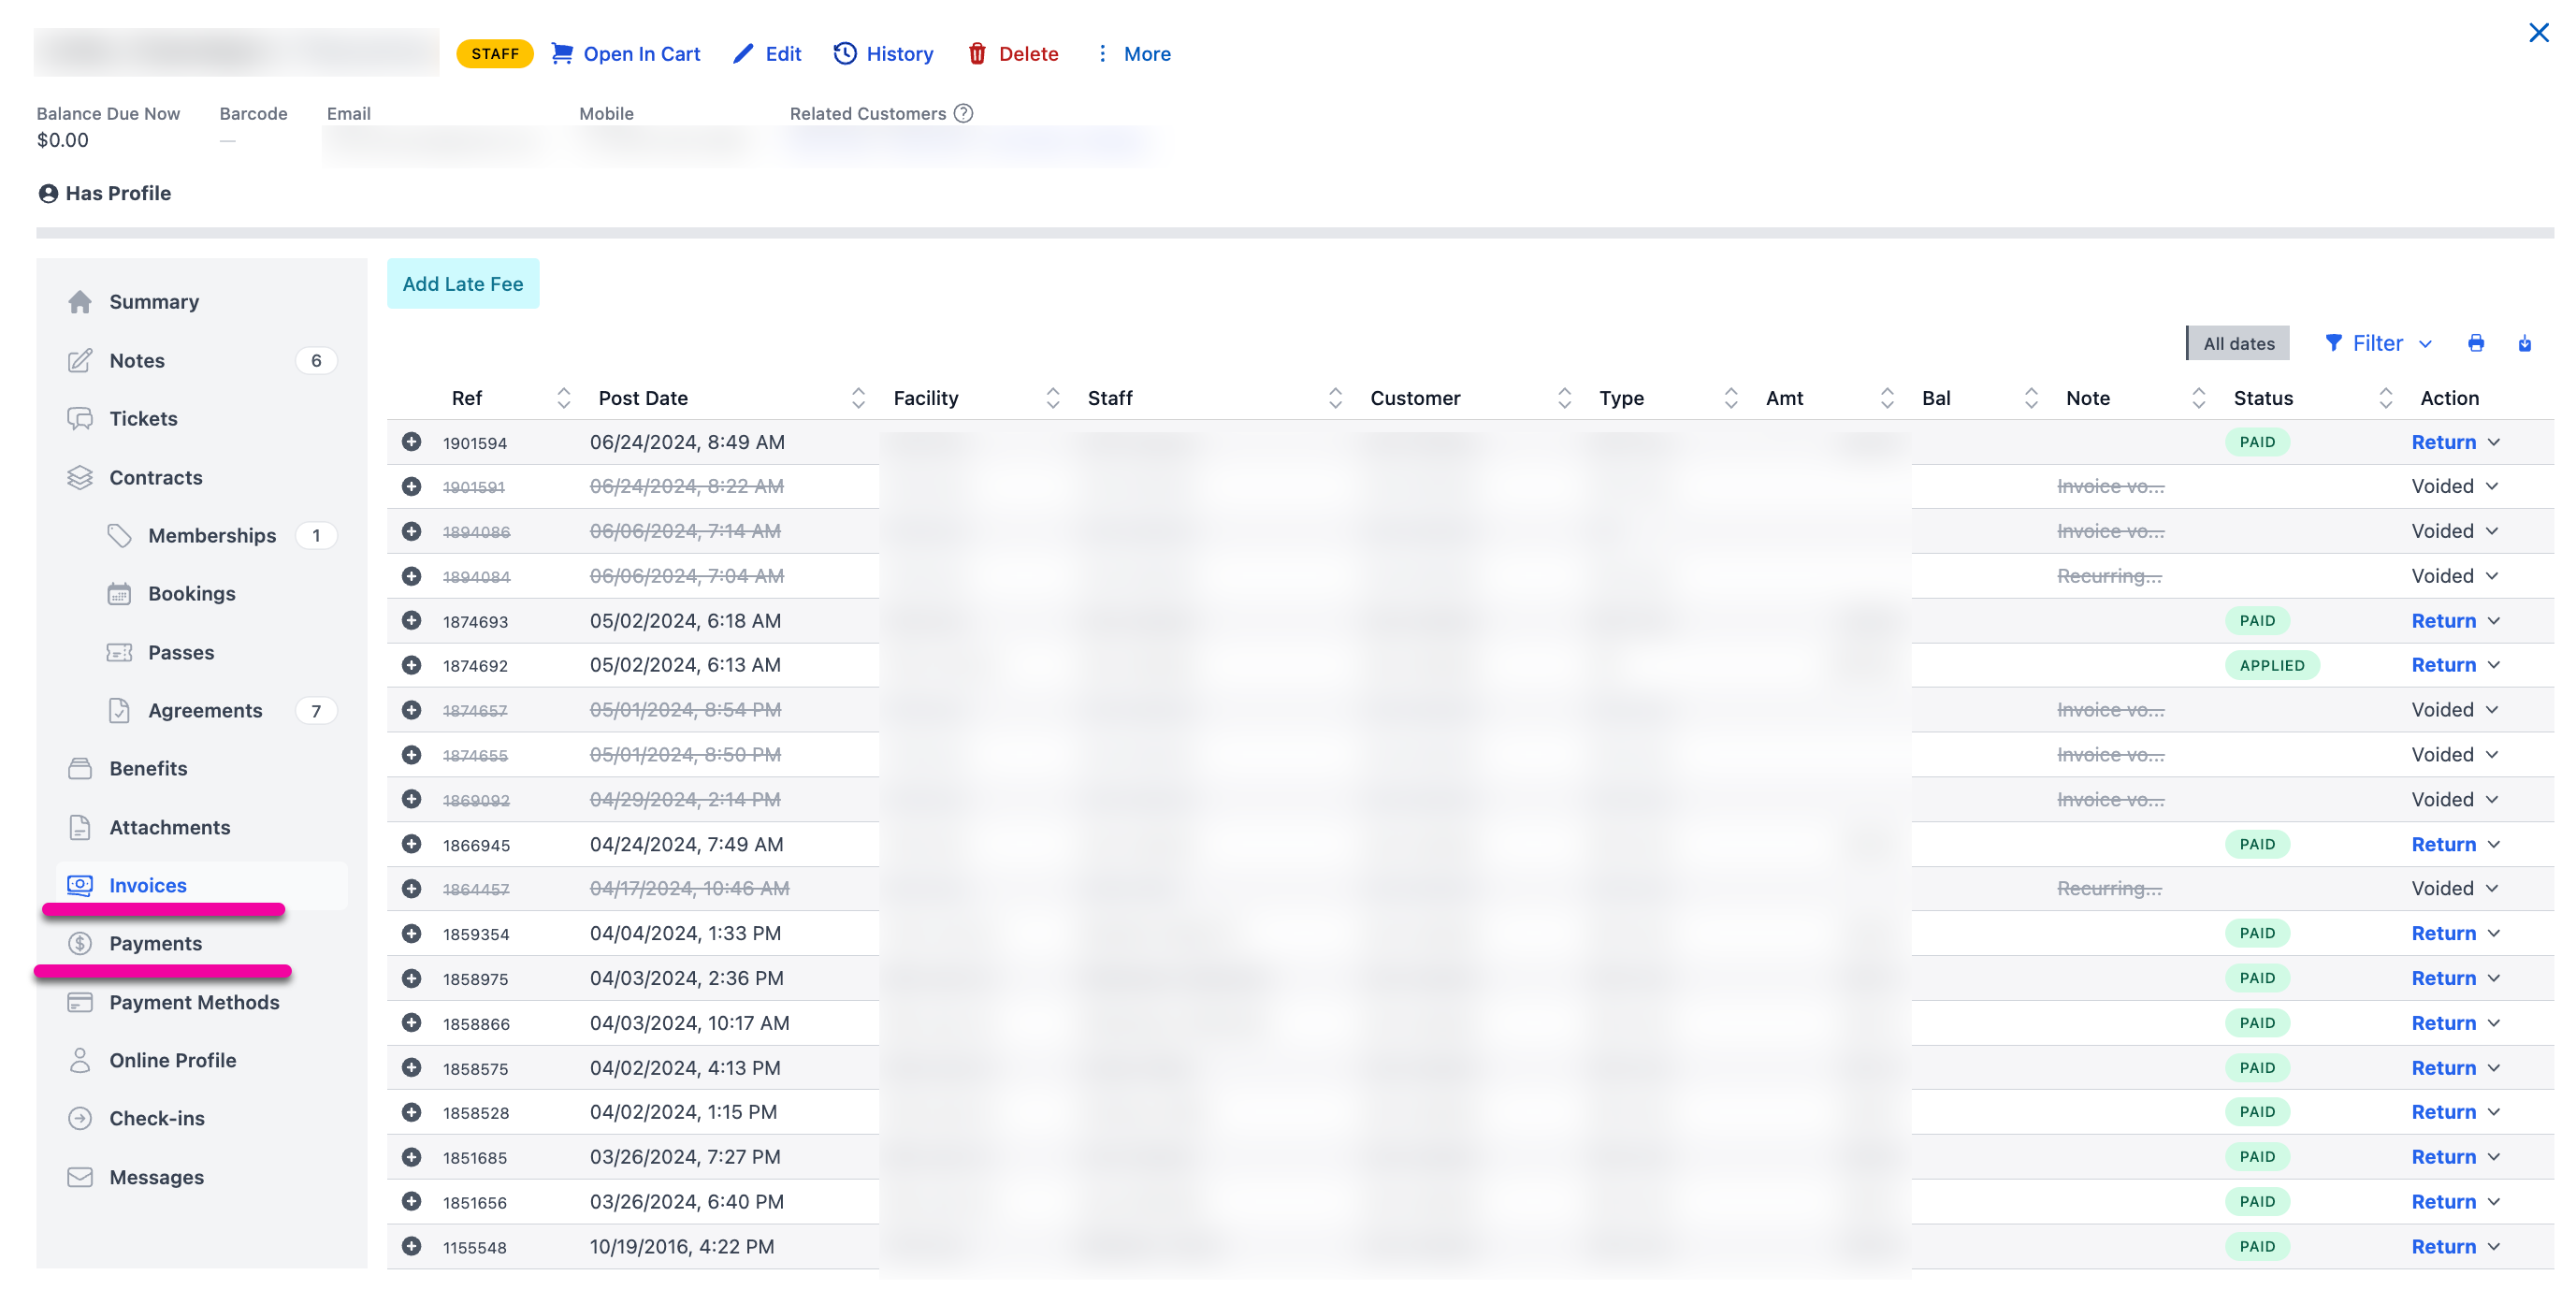Sort table by Facility column
The height and width of the screenshot is (1304, 2576).
(1053, 398)
